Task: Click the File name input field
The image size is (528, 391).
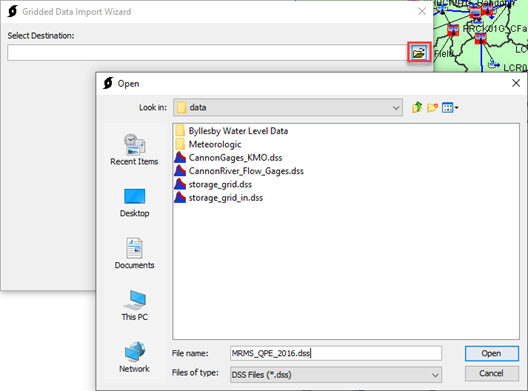Action: [336, 353]
